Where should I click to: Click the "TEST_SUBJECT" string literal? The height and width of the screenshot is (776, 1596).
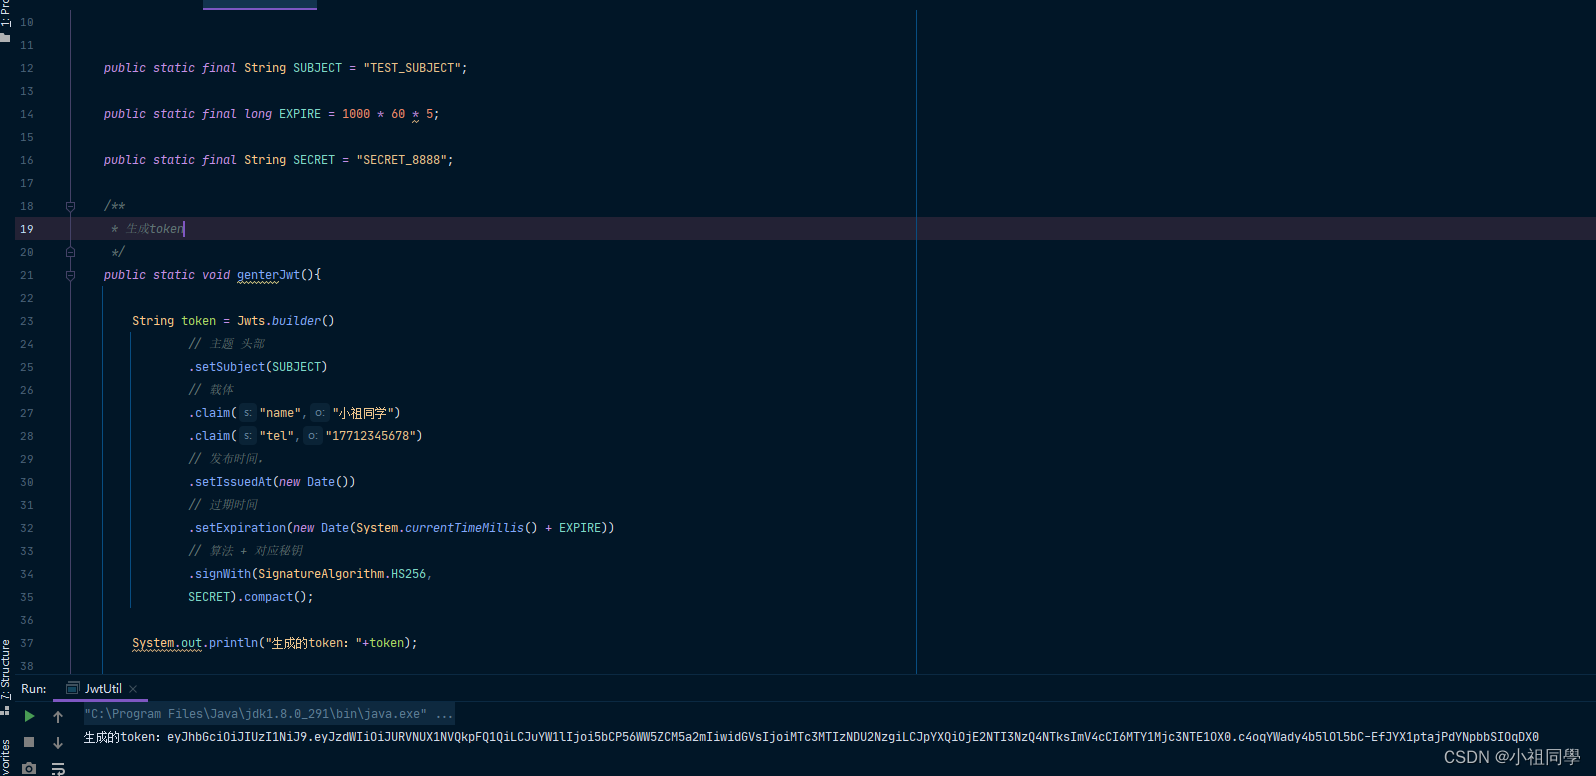(412, 68)
